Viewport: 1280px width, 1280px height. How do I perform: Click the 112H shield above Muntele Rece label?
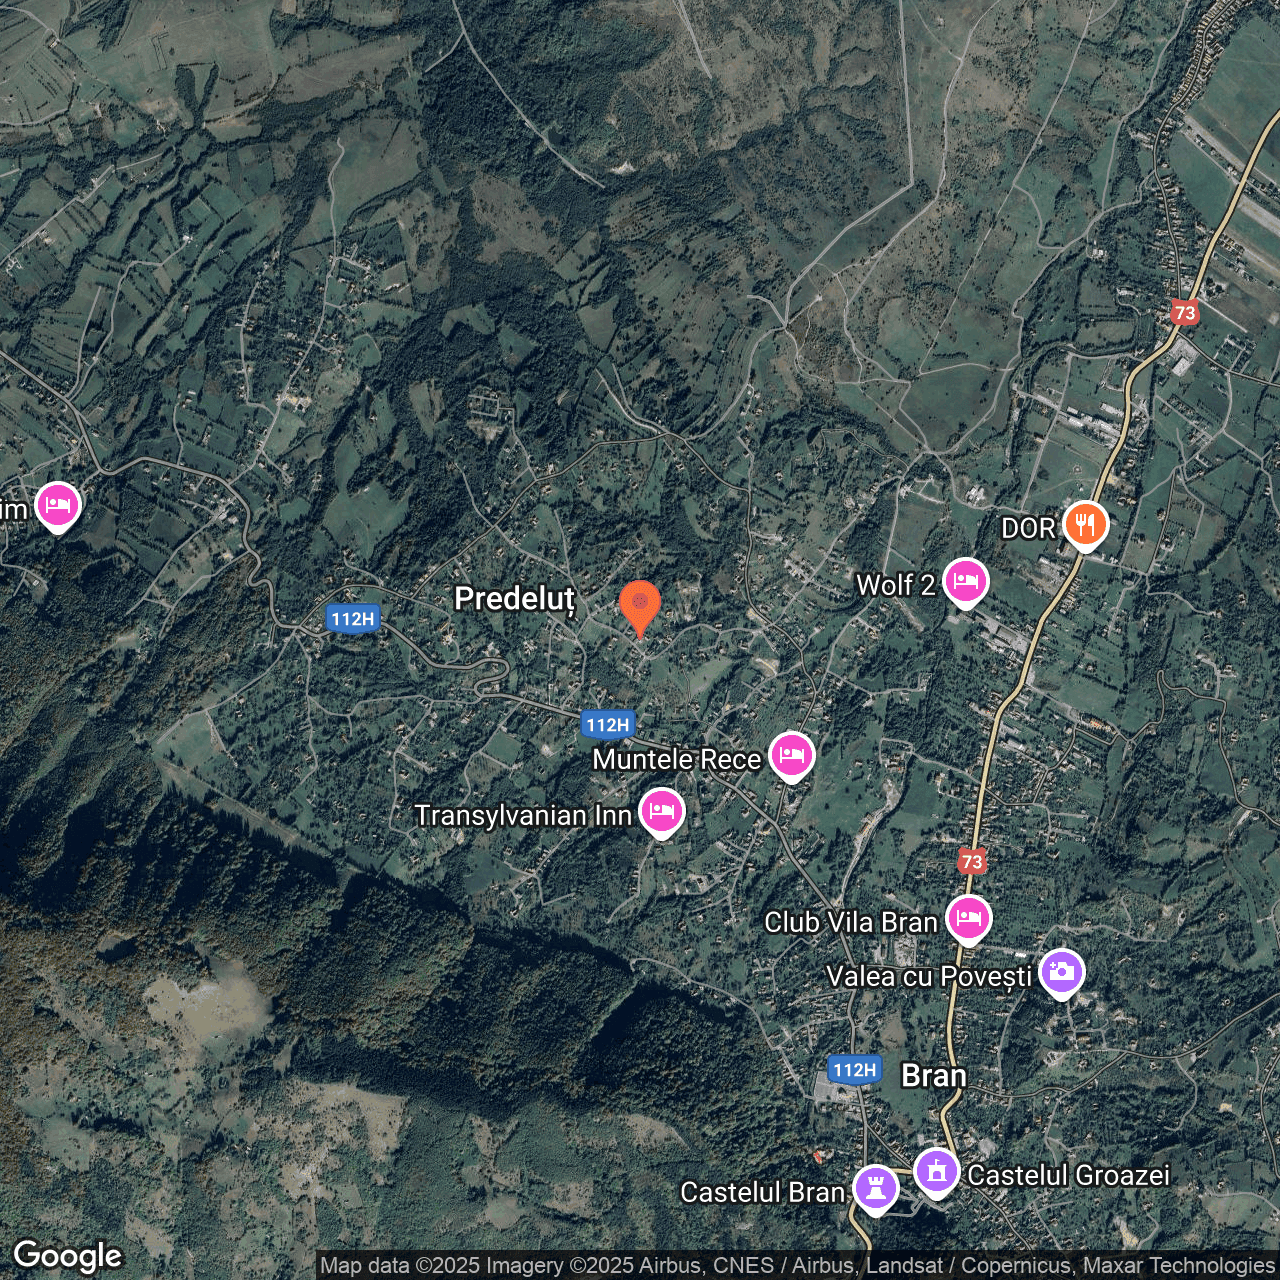pos(608,725)
